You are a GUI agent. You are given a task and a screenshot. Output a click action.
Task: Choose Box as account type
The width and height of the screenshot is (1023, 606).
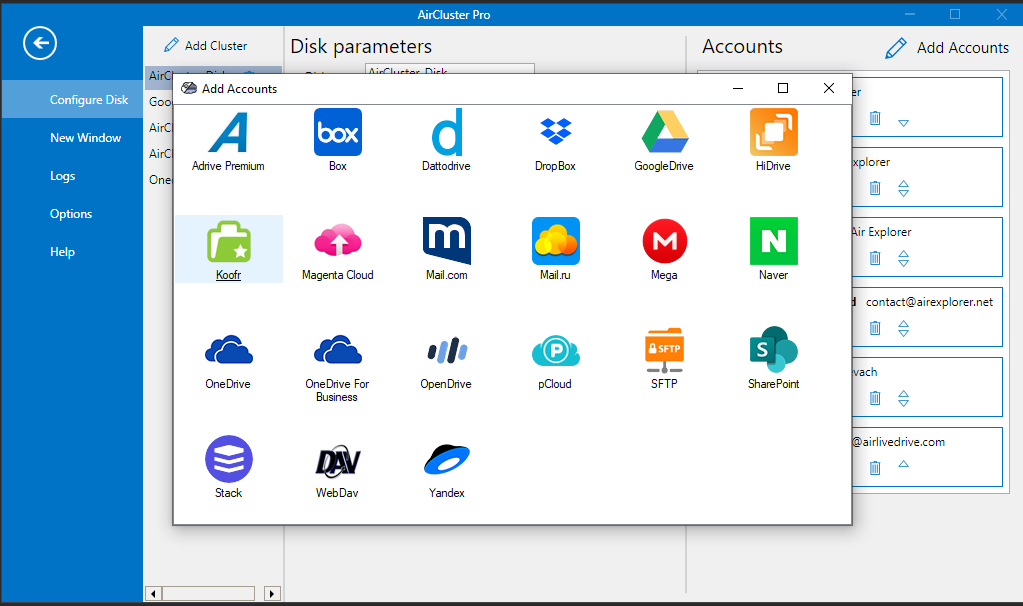[338, 132]
